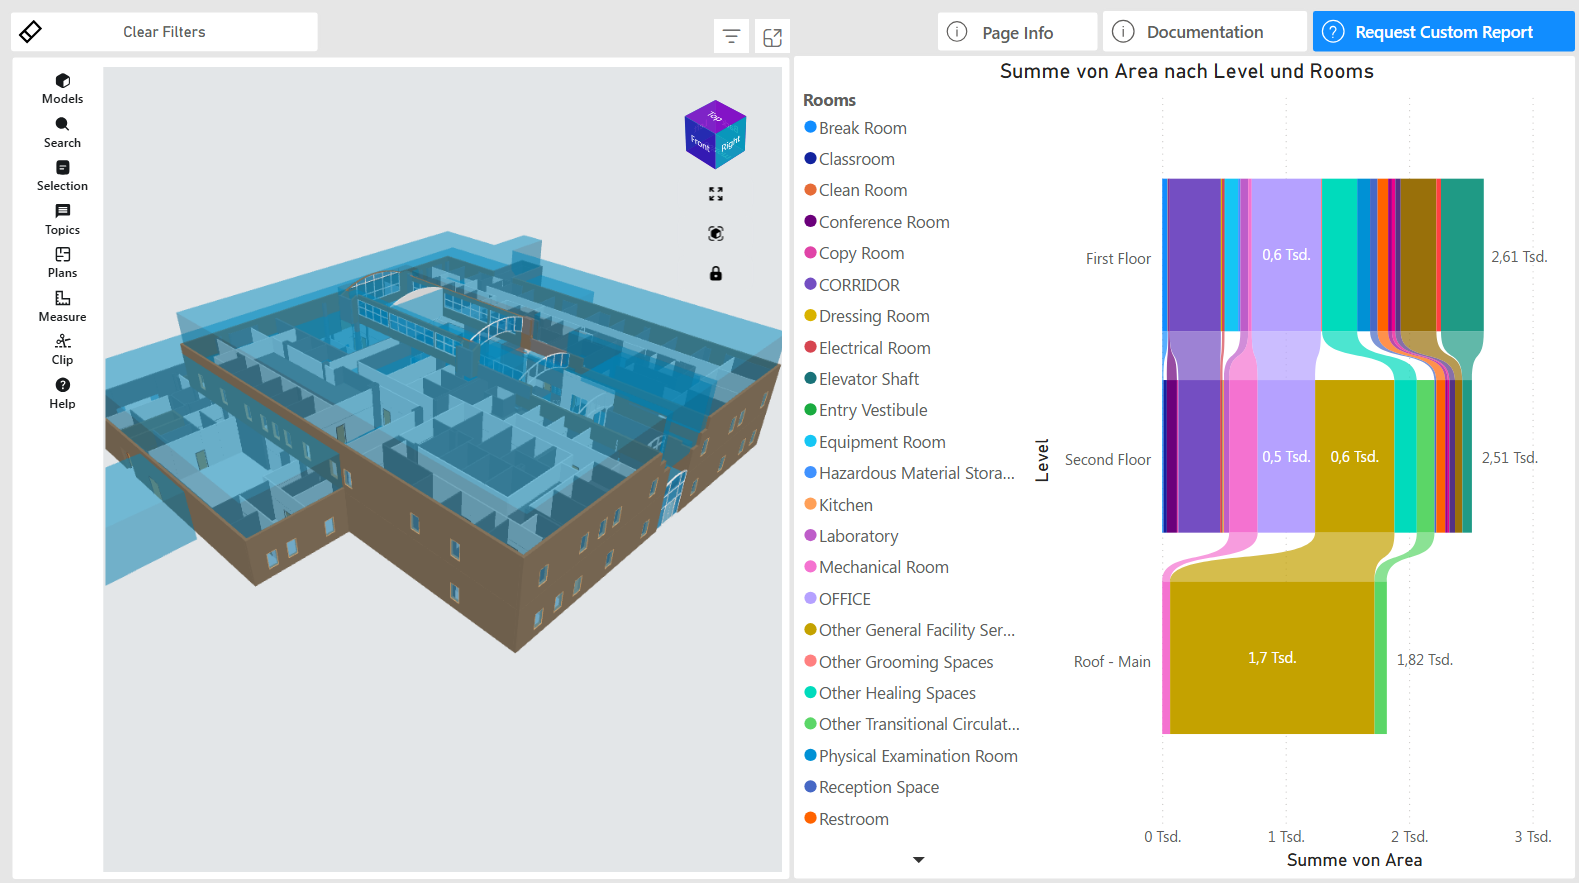Click the Request Custom Report question icon
The width and height of the screenshot is (1579, 883).
(1333, 32)
